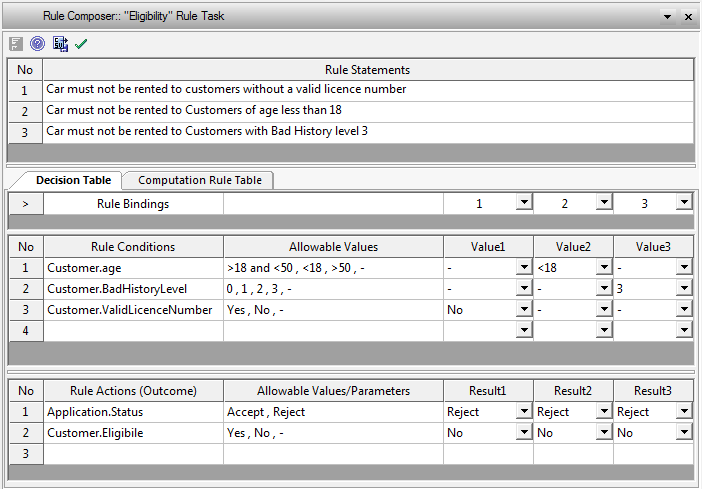The width and height of the screenshot is (702, 489).
Task: Click empty action cell in row 3
Action: tap(133, 454)
